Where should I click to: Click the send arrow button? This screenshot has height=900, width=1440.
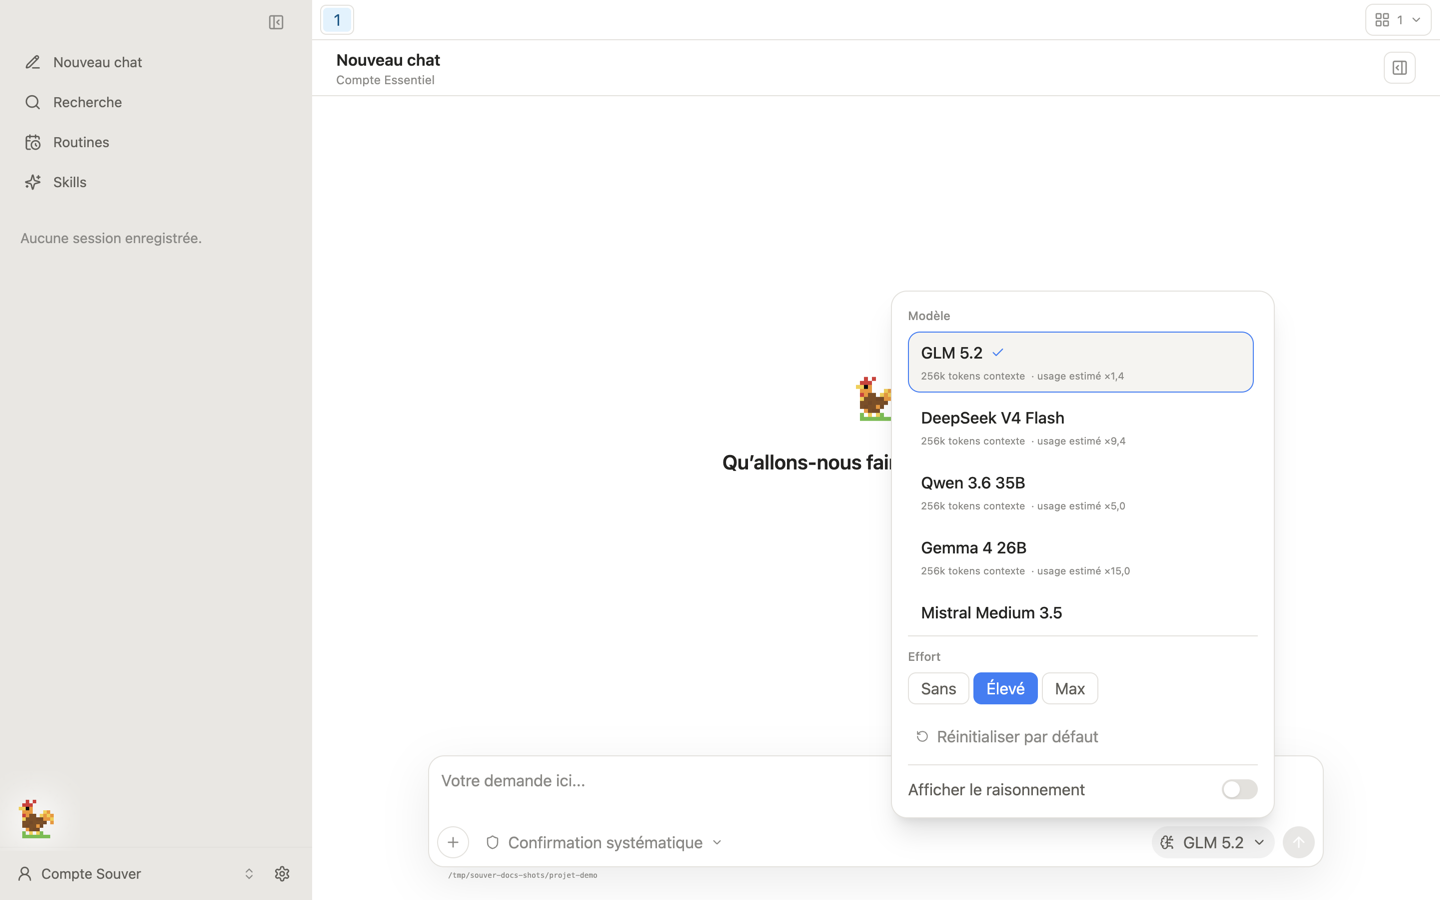point(1298,842)
